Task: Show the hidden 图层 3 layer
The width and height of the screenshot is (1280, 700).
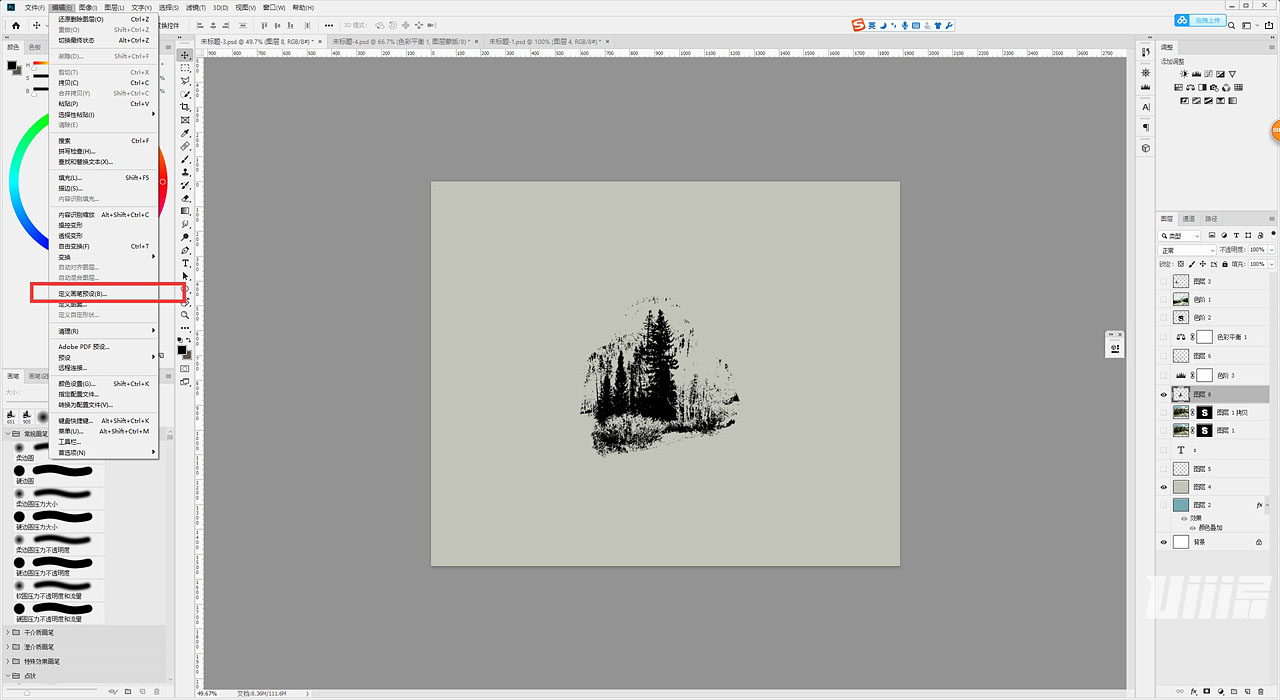Action: pos(1163,282)
